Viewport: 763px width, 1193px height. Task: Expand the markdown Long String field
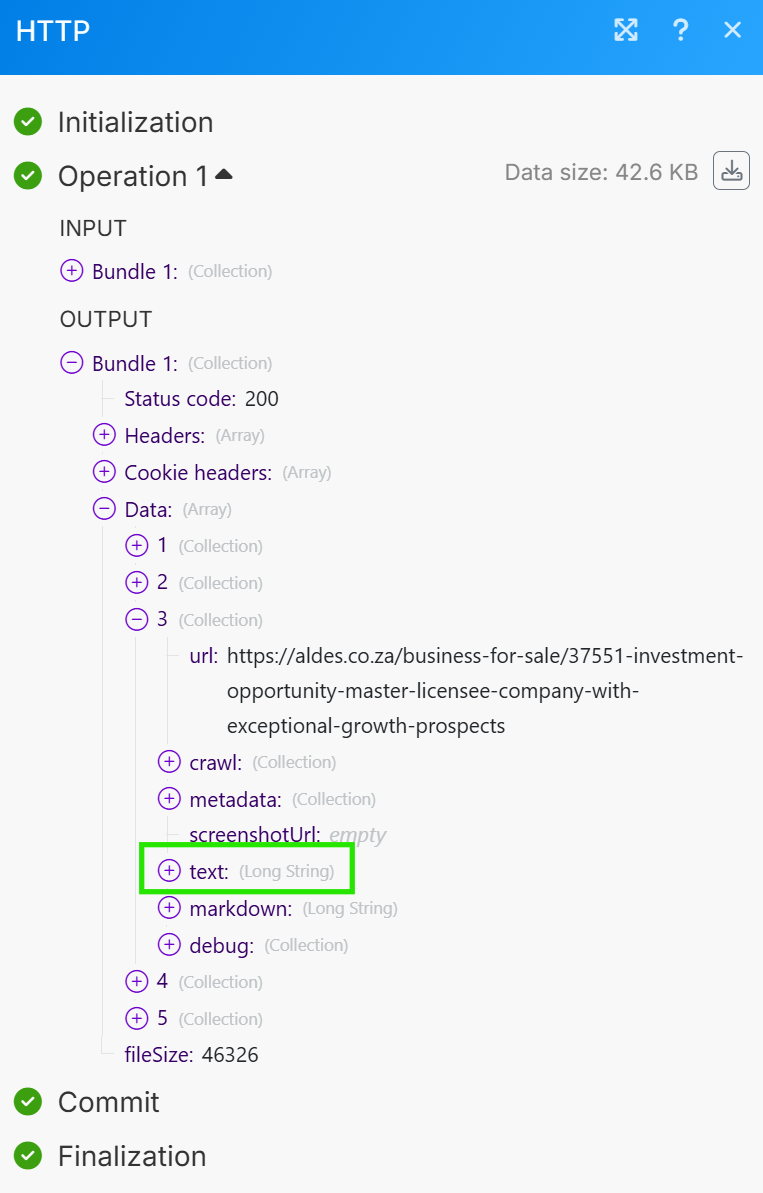click(x=169, y=908)
